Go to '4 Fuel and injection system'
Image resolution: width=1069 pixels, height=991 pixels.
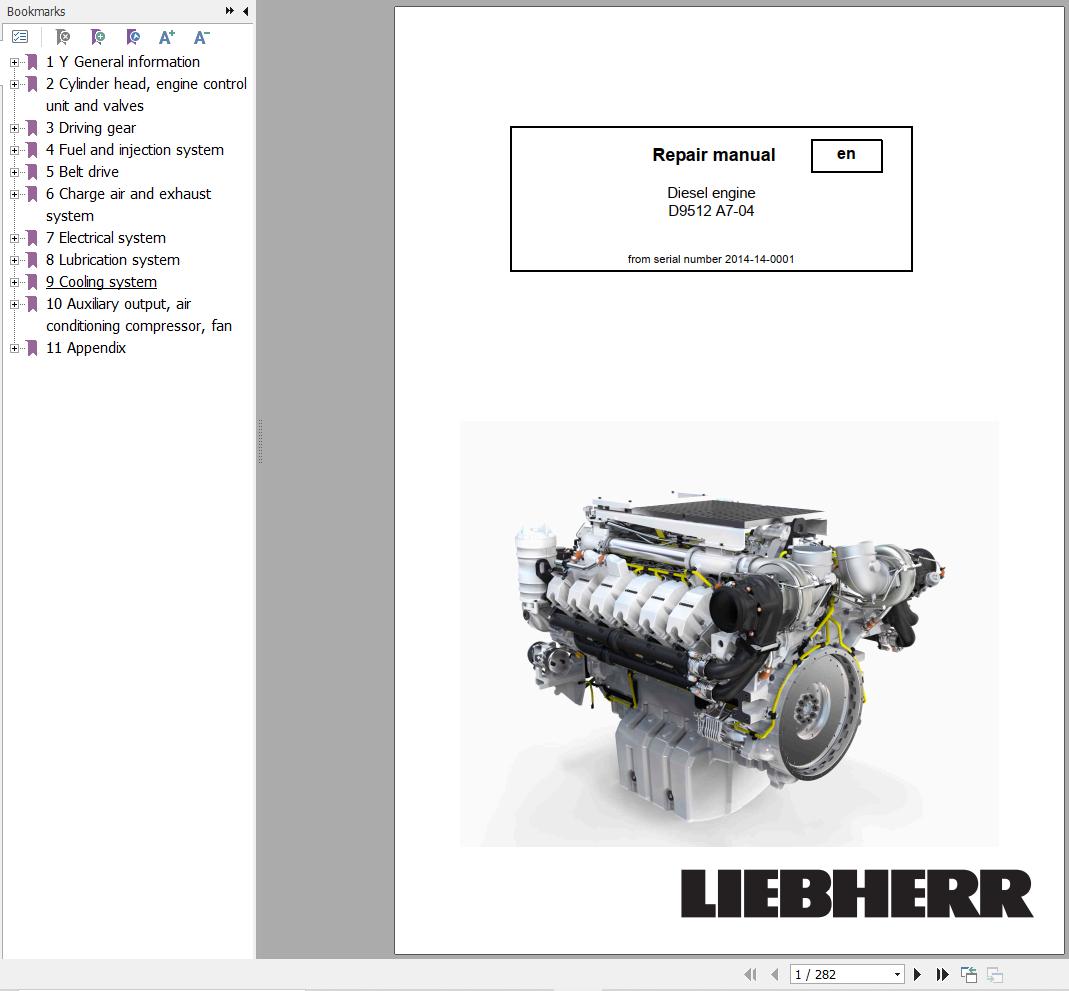point(134,150)
